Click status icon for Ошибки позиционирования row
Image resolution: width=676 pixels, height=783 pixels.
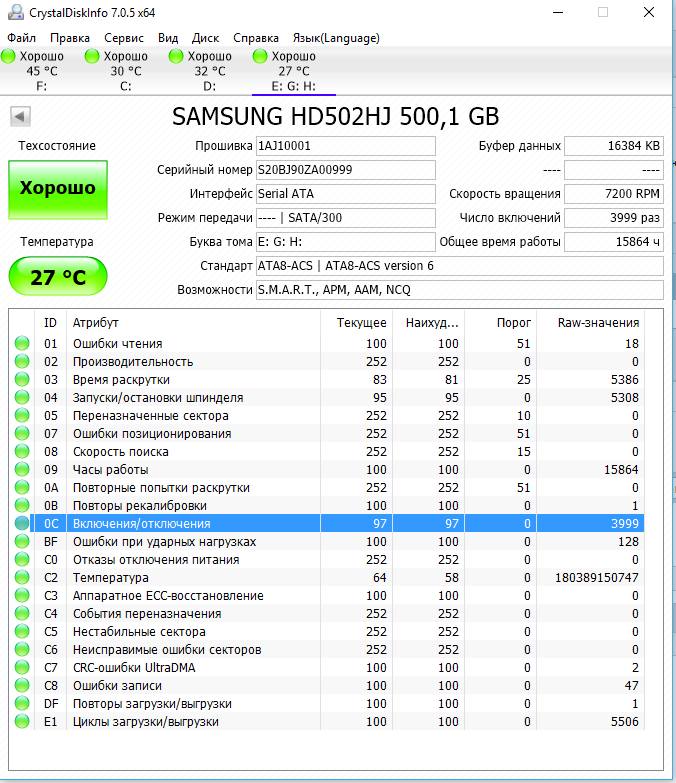pos(22,433)
